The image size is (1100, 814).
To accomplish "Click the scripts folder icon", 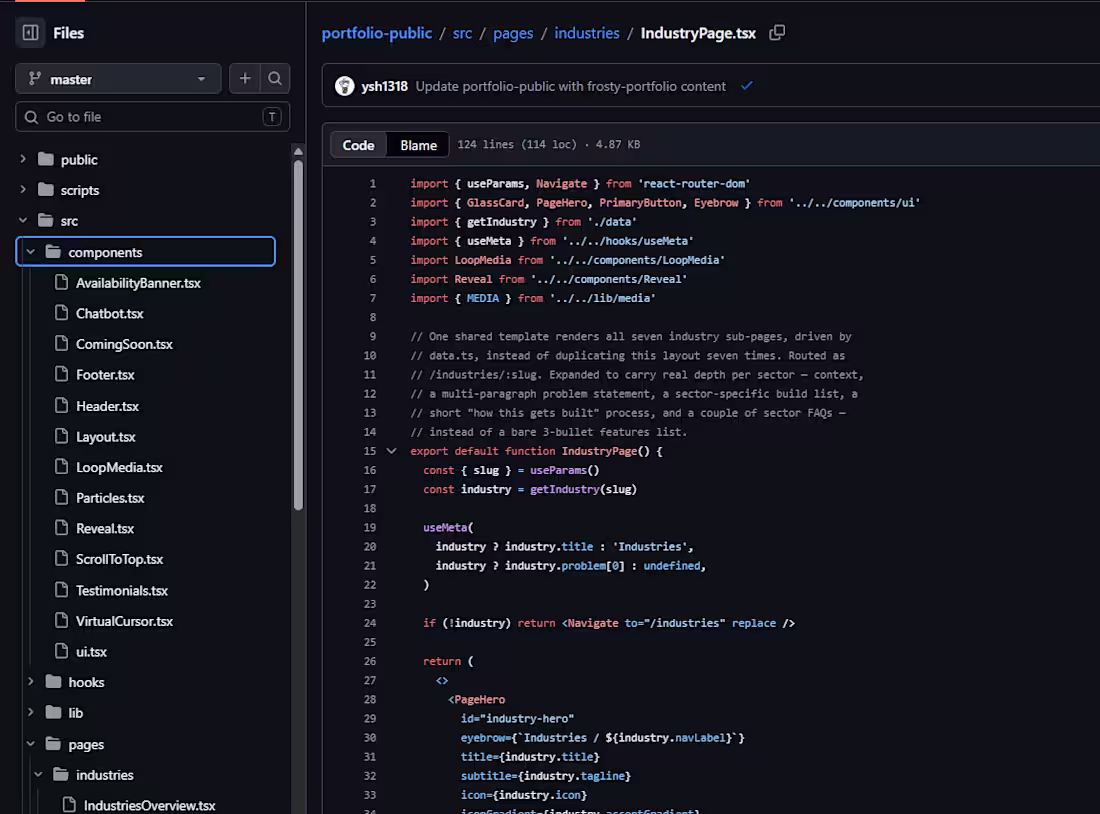I will coord(46,189).
